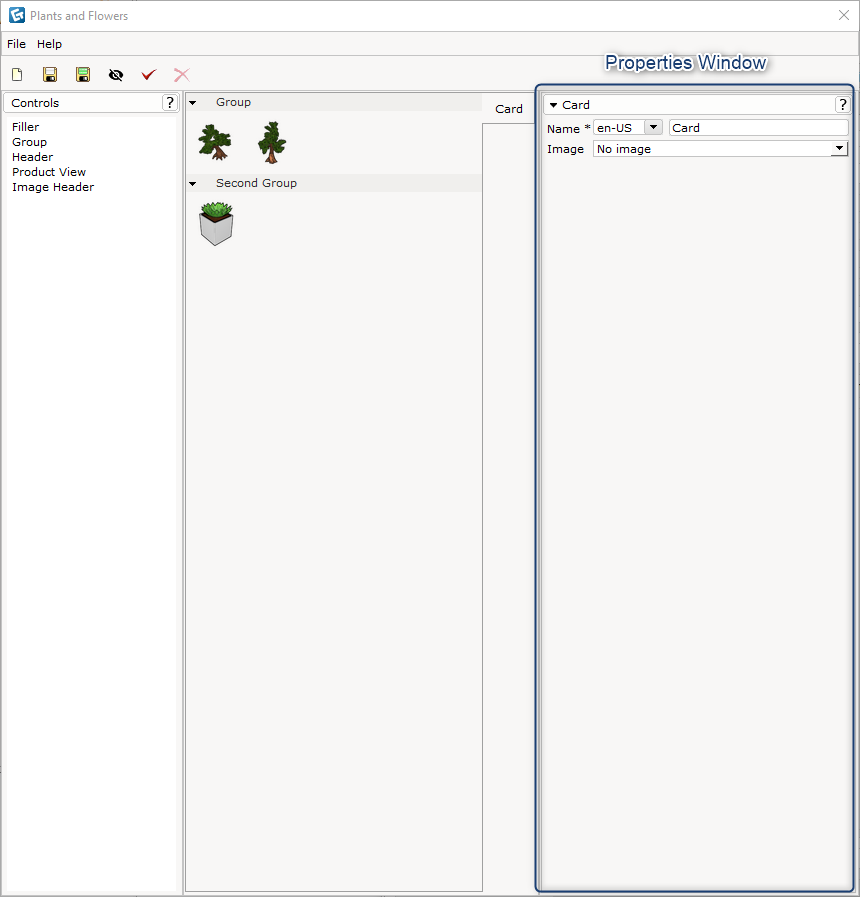Image resolution: width=860 pixels, height=897 pixels.
Task: Collapse the Card properties section
Action: click(x=553, y=105)
